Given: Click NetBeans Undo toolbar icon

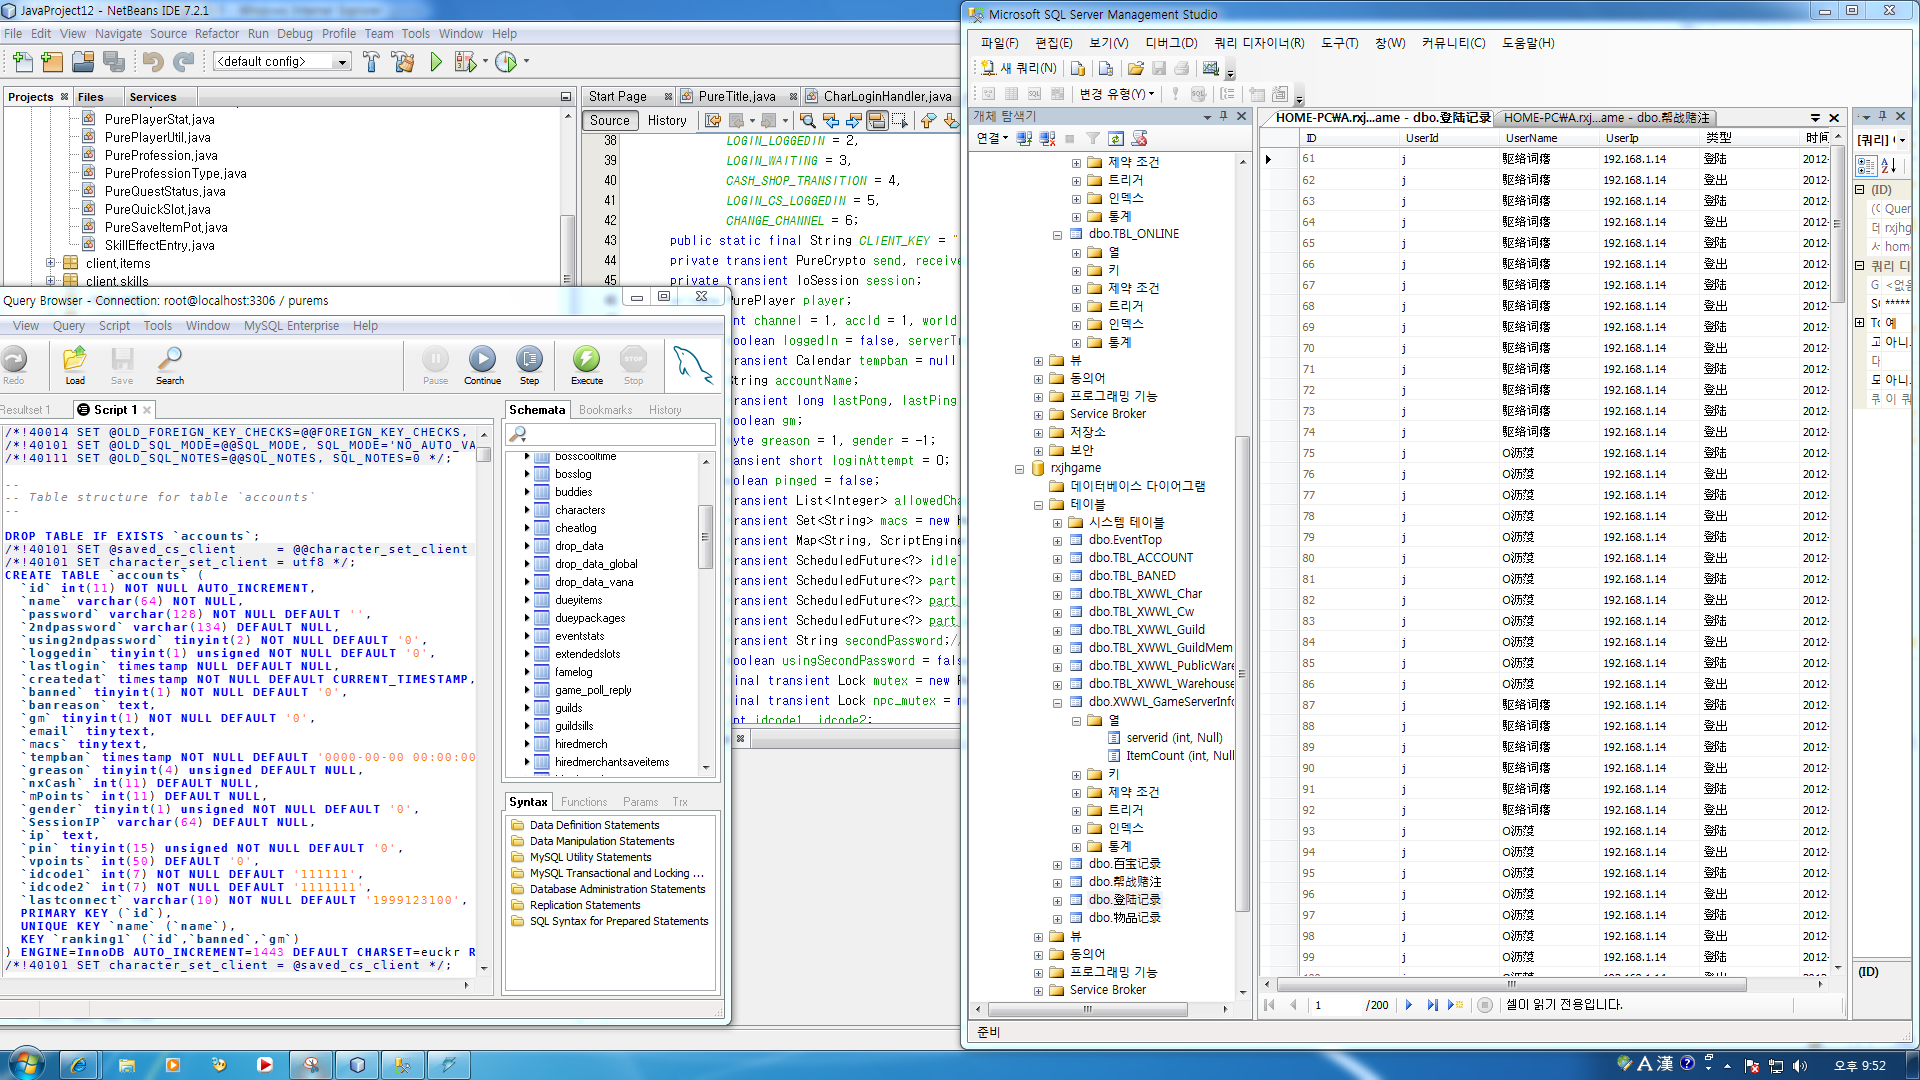Looking at the screenshot, I should click(x=152, y=62).
